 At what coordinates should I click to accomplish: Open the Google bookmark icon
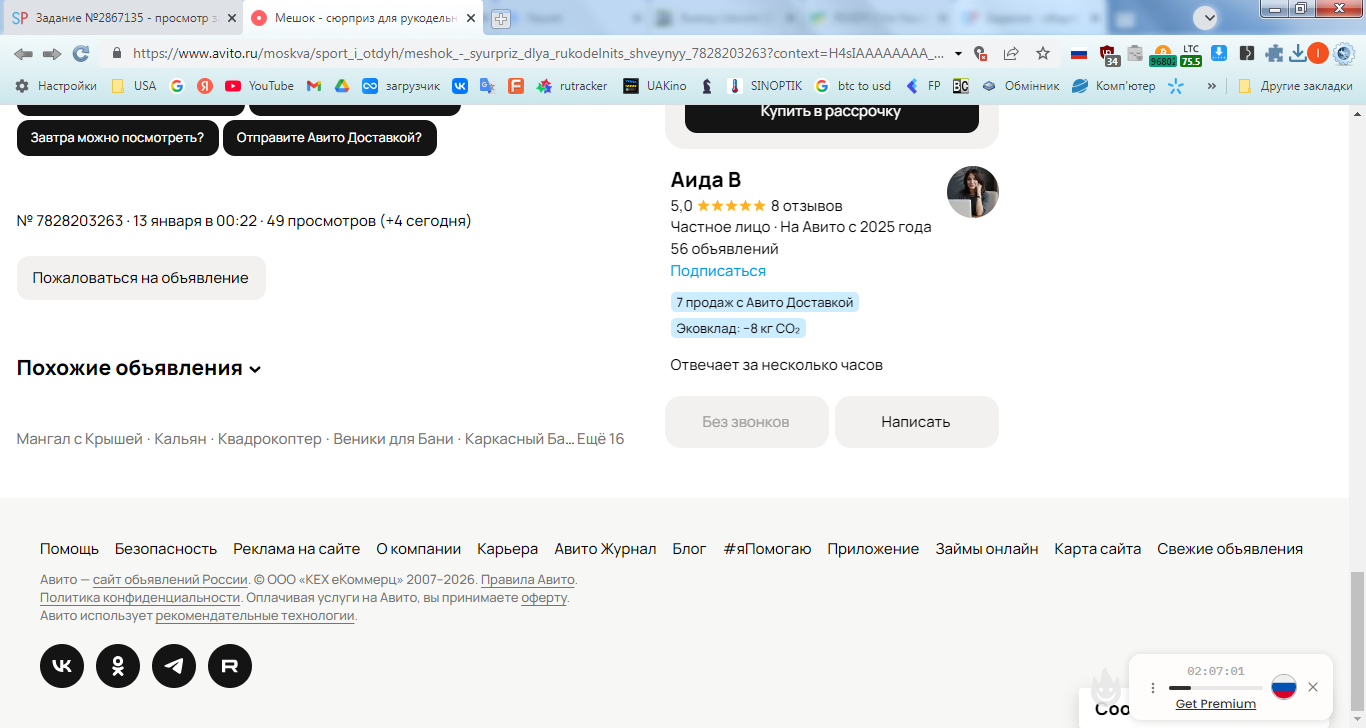pyautogui.click(x=177, y=86)
